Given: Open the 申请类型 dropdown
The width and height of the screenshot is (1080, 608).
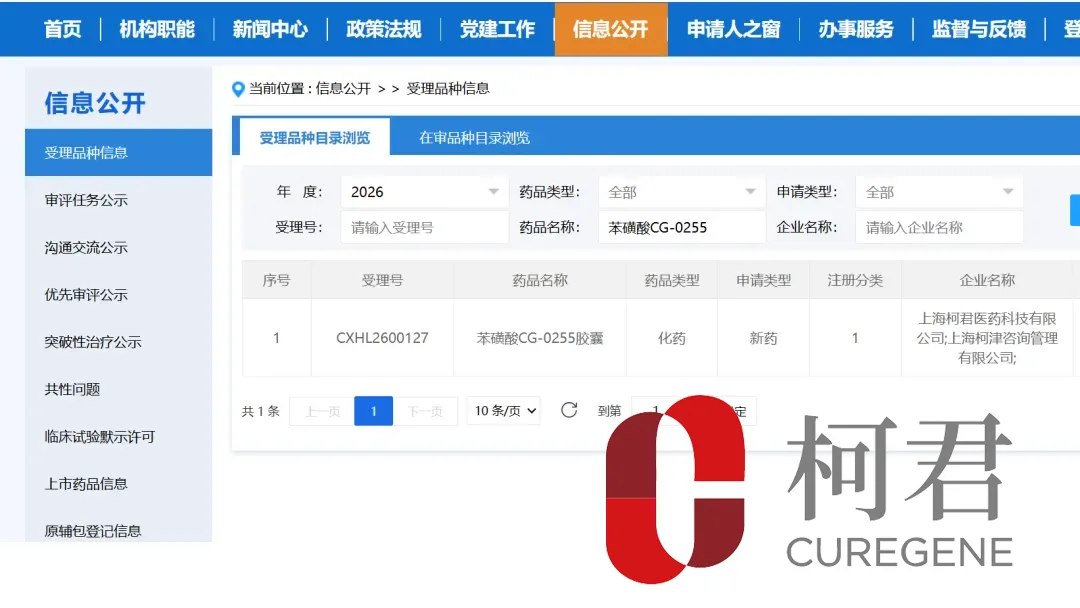Looking at the screenshot, I should pos(938,190).
